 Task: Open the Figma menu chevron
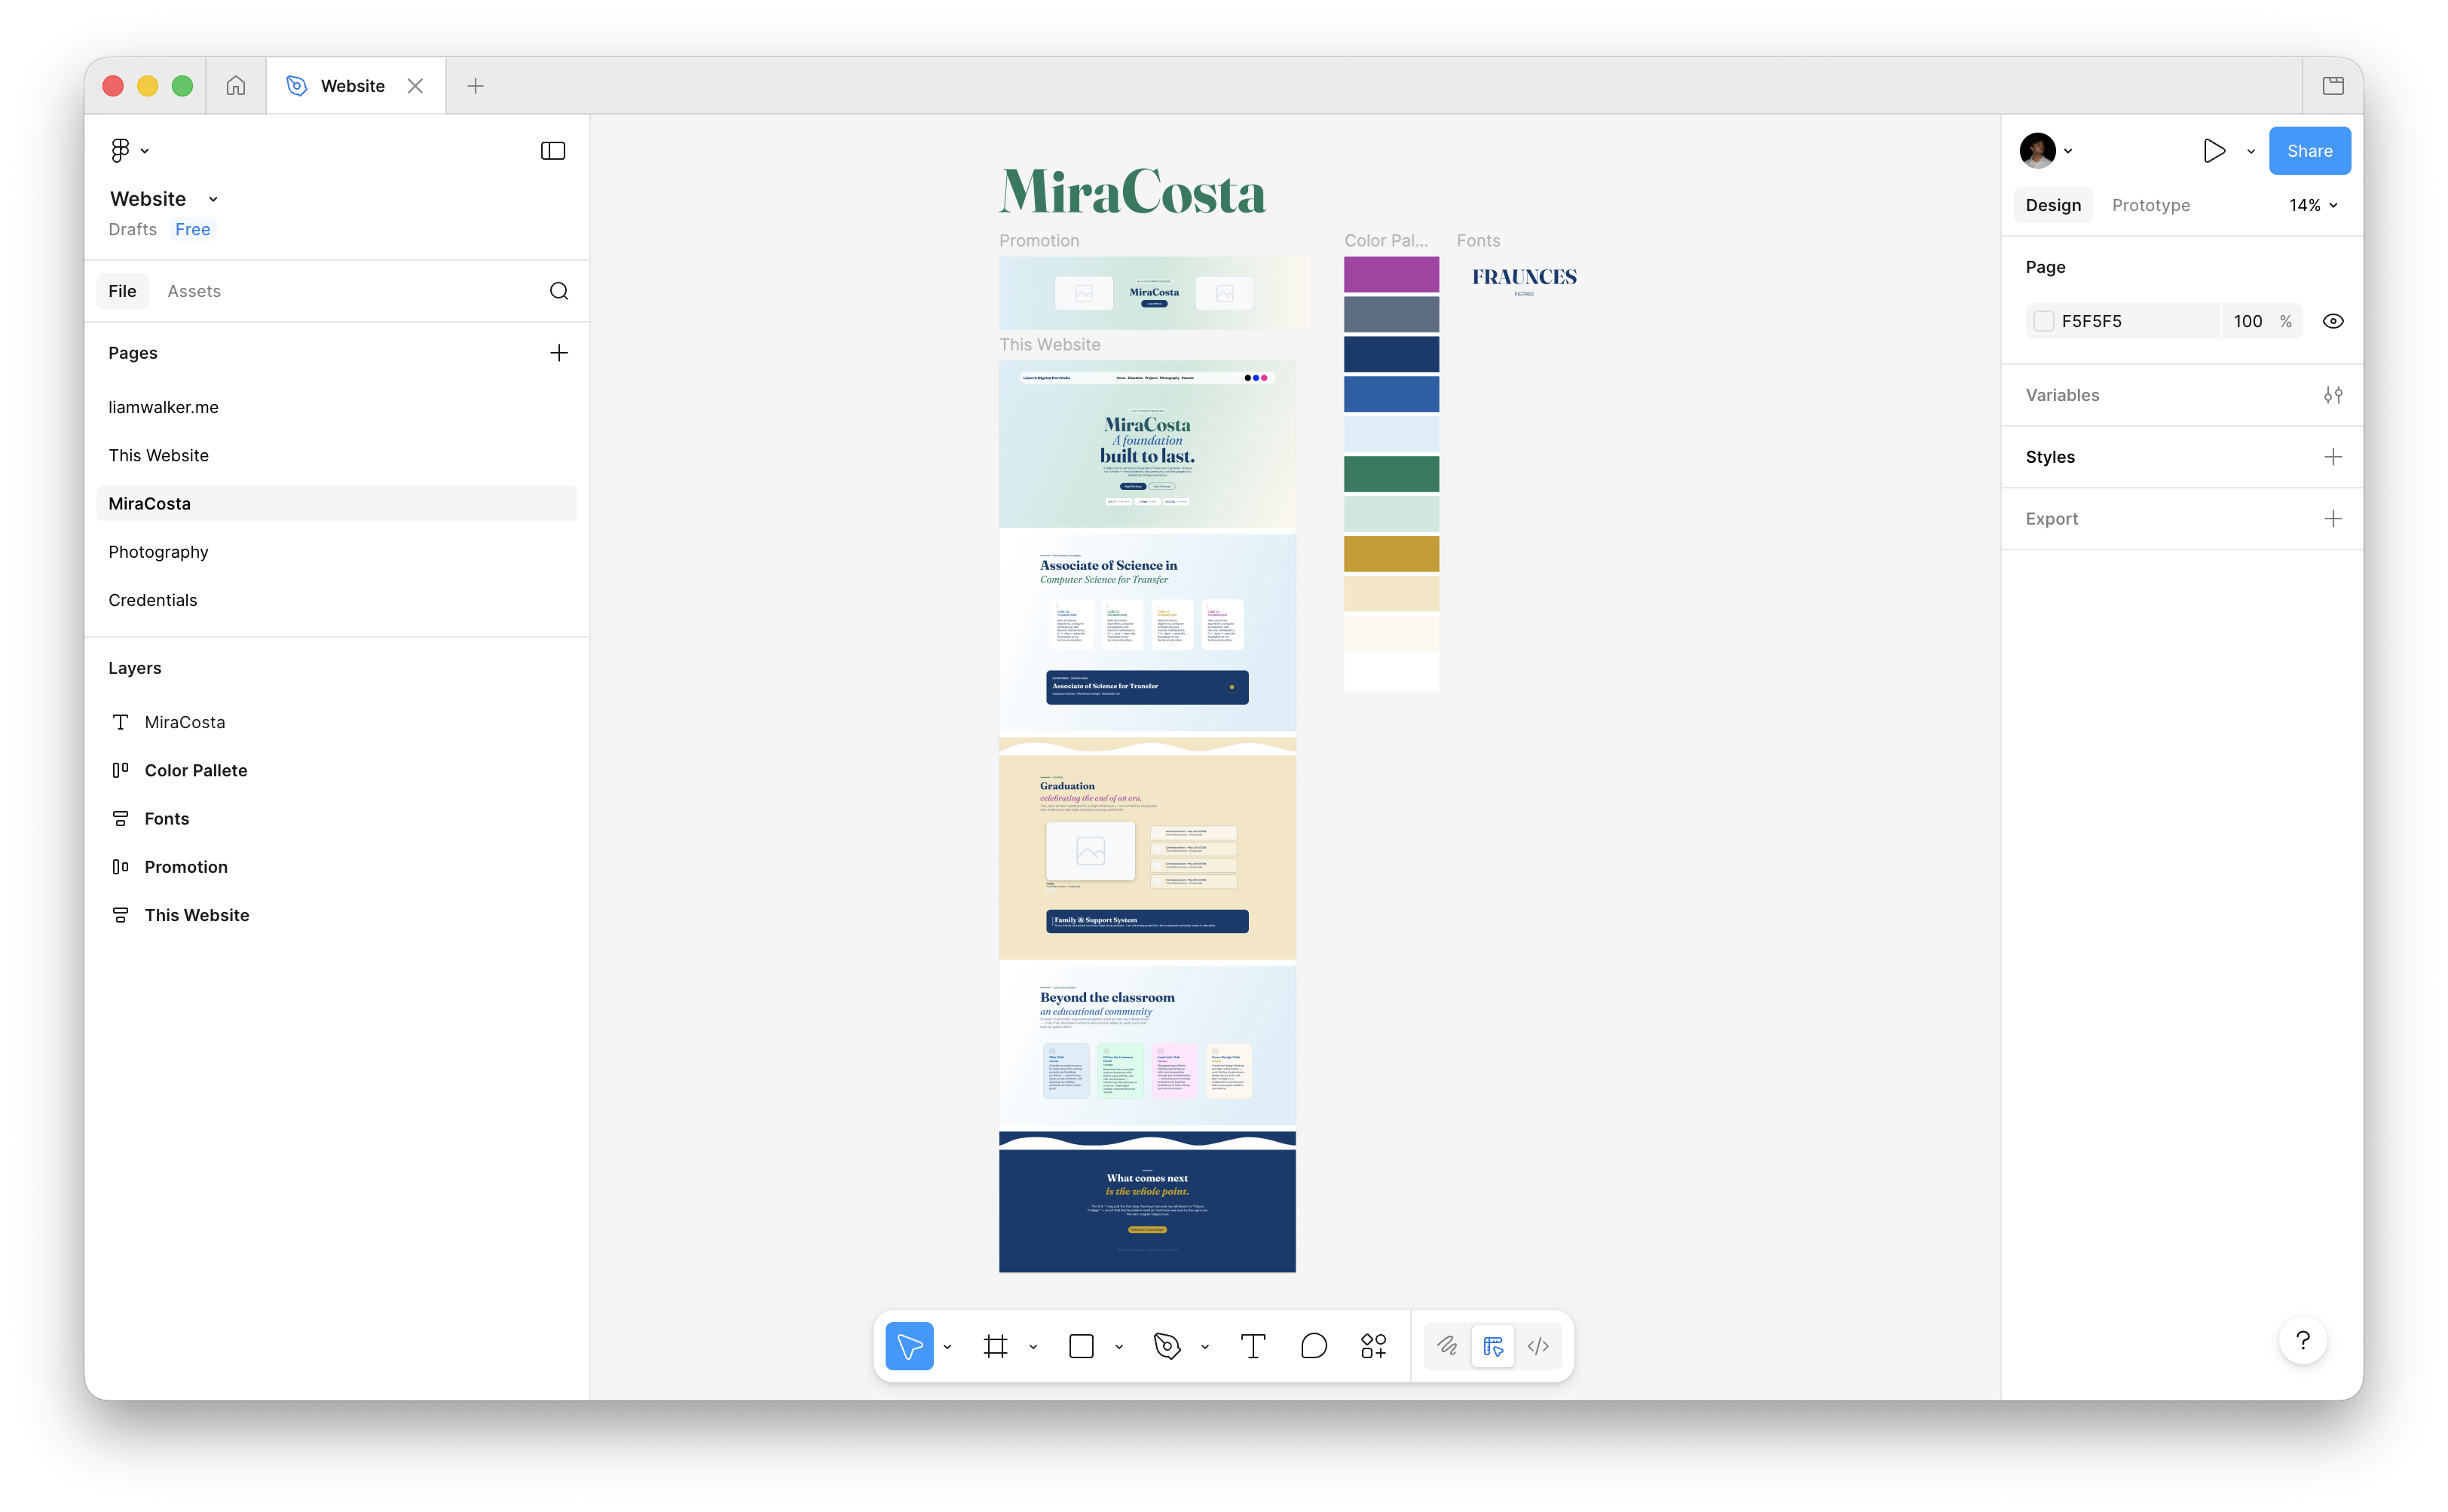click(x=145, y=151)
